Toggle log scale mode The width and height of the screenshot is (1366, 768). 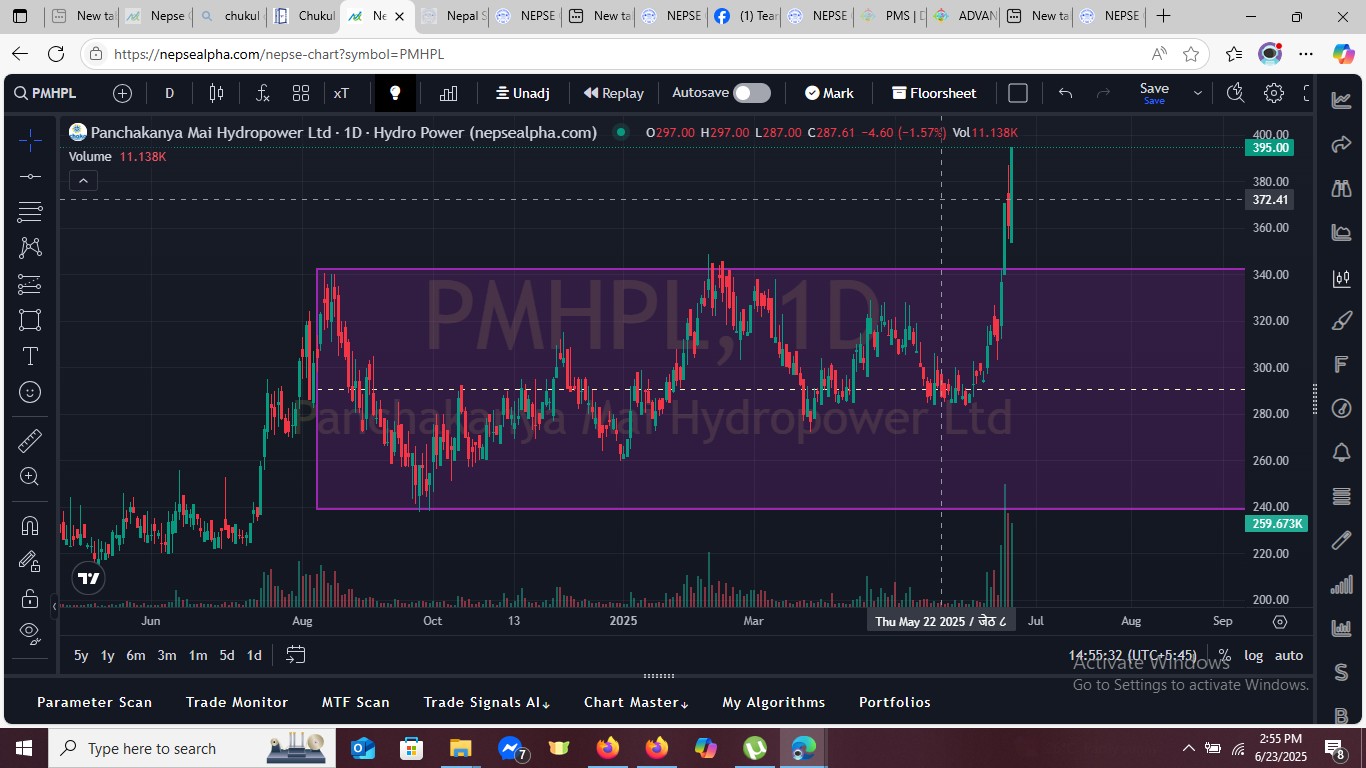[1253, 655]
